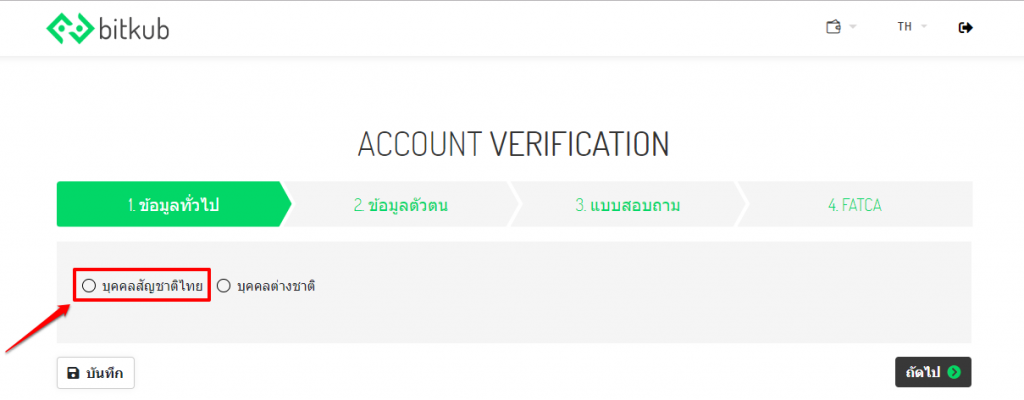Go to step 2 ข้อมูลตัวตน tab
The image size is (1024, 400).
pyautogui.click(x=400, y=205)
